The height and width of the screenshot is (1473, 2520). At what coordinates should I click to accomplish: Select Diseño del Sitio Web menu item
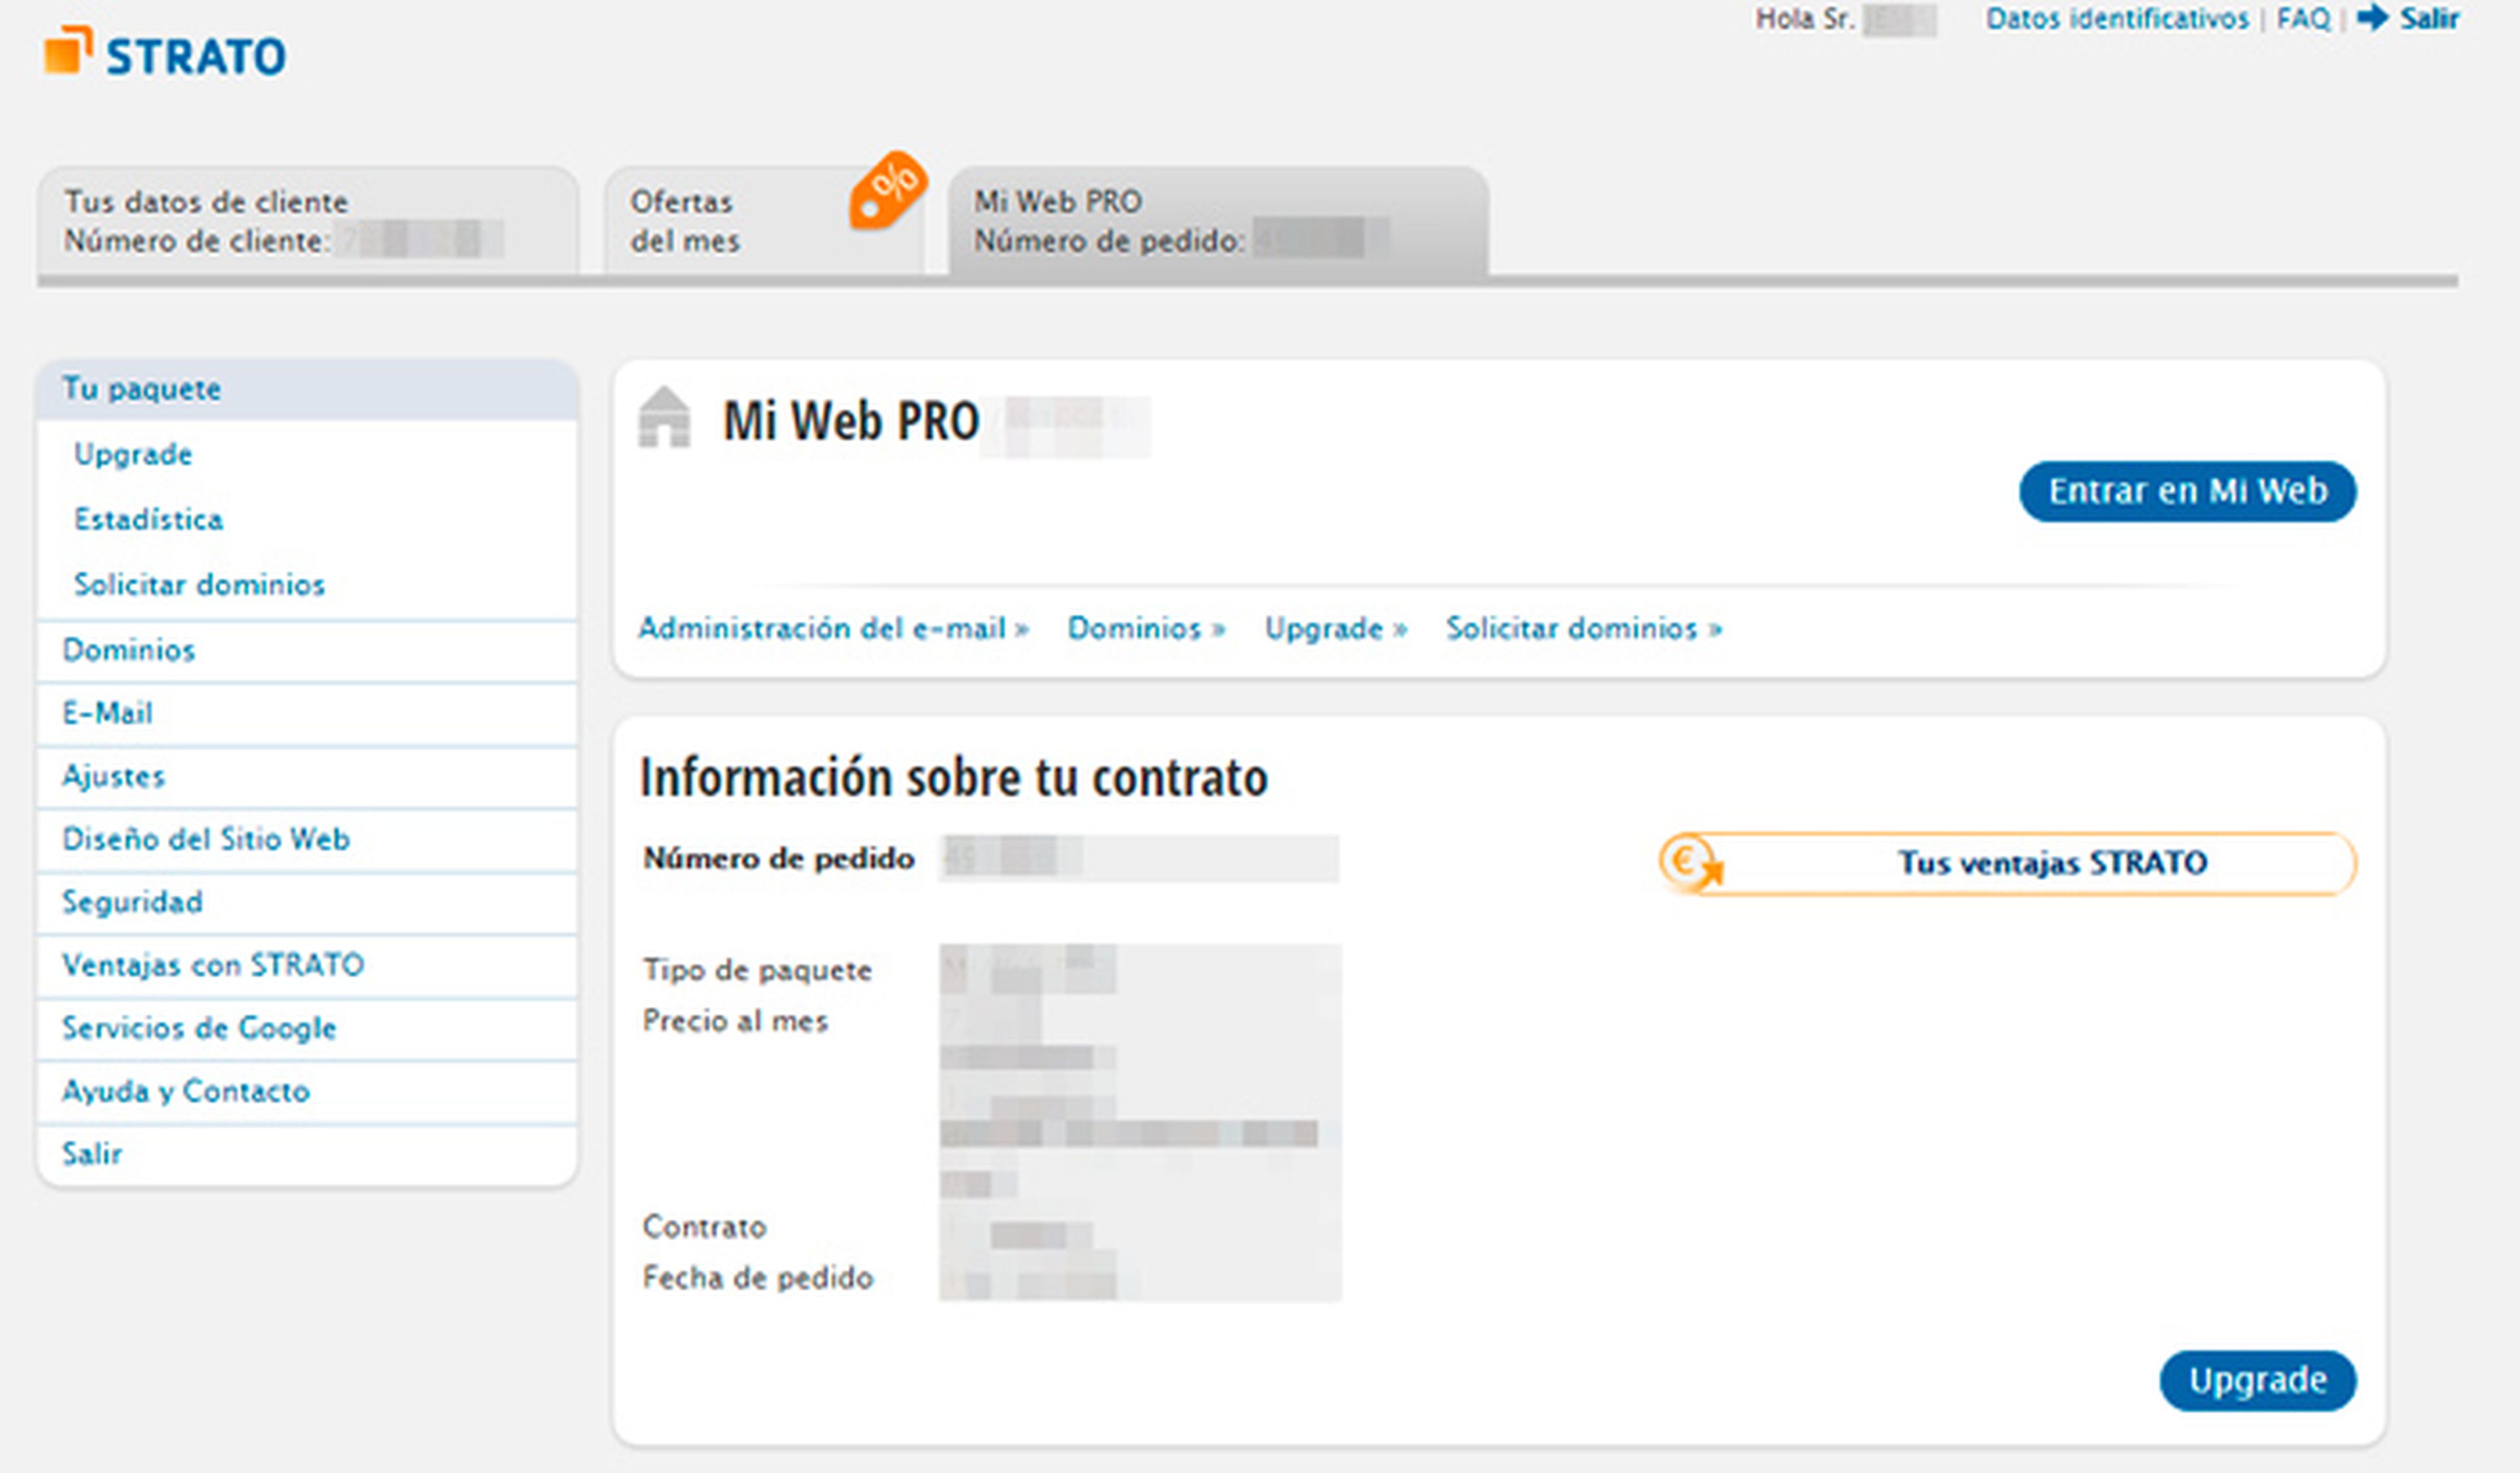tap(205, 839)
